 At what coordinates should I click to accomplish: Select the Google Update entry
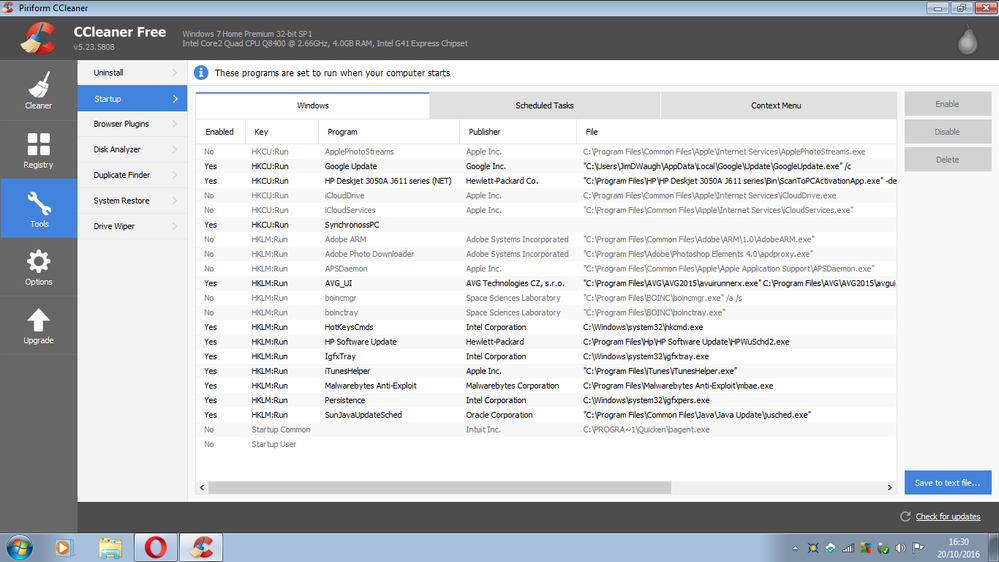[546, 166]
